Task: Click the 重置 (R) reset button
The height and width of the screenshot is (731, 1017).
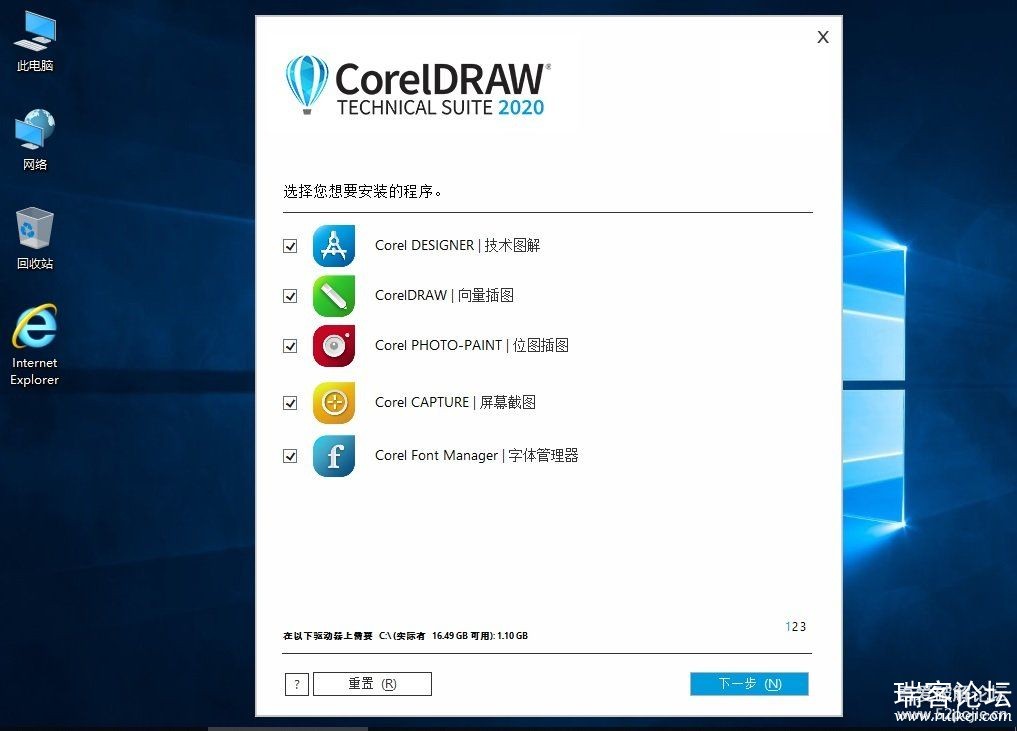Action: 372,684
